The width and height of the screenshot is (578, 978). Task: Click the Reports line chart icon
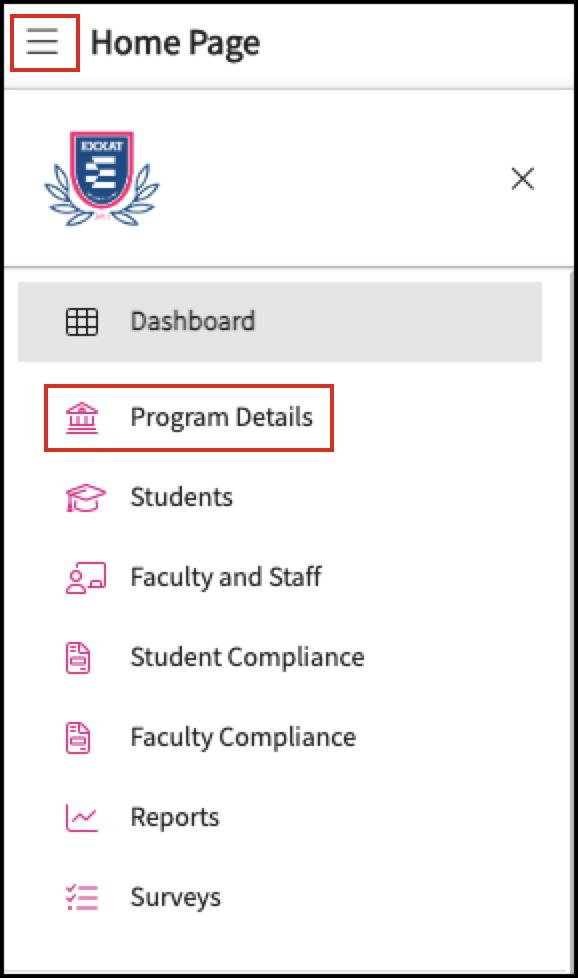pos(82,817)
